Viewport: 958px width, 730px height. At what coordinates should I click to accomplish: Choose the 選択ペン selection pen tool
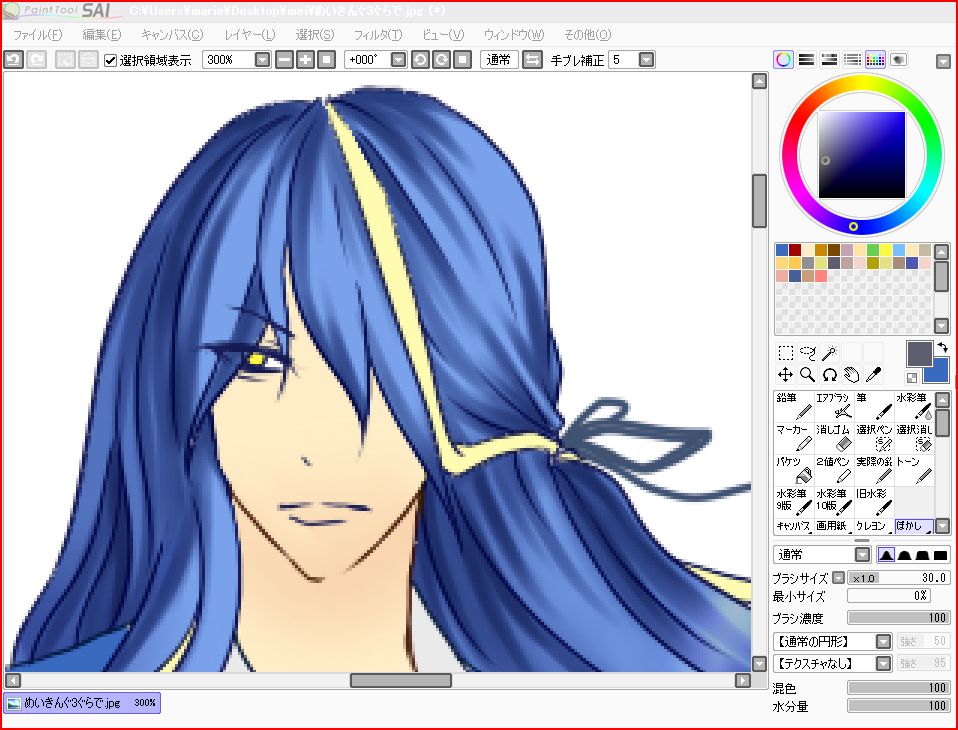point(874,438)
